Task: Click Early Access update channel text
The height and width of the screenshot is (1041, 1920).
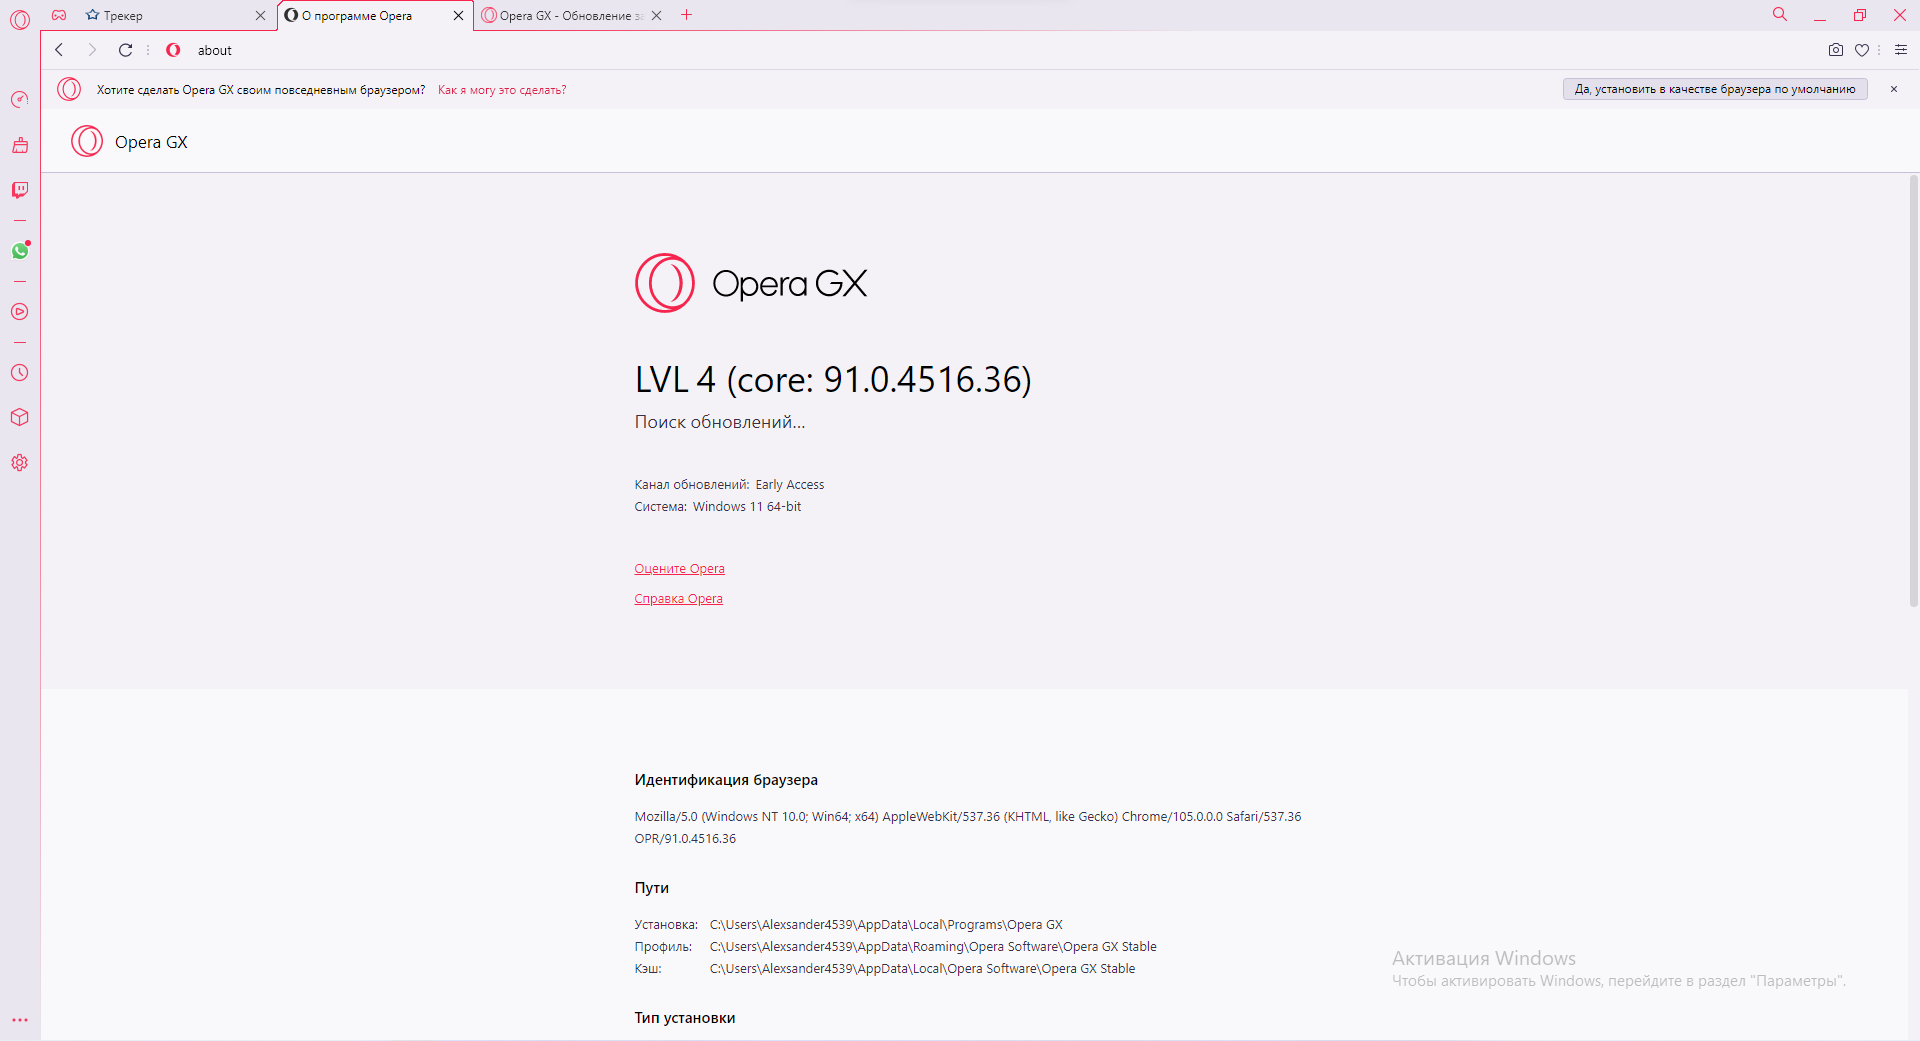Action: (x=790, y=485)
